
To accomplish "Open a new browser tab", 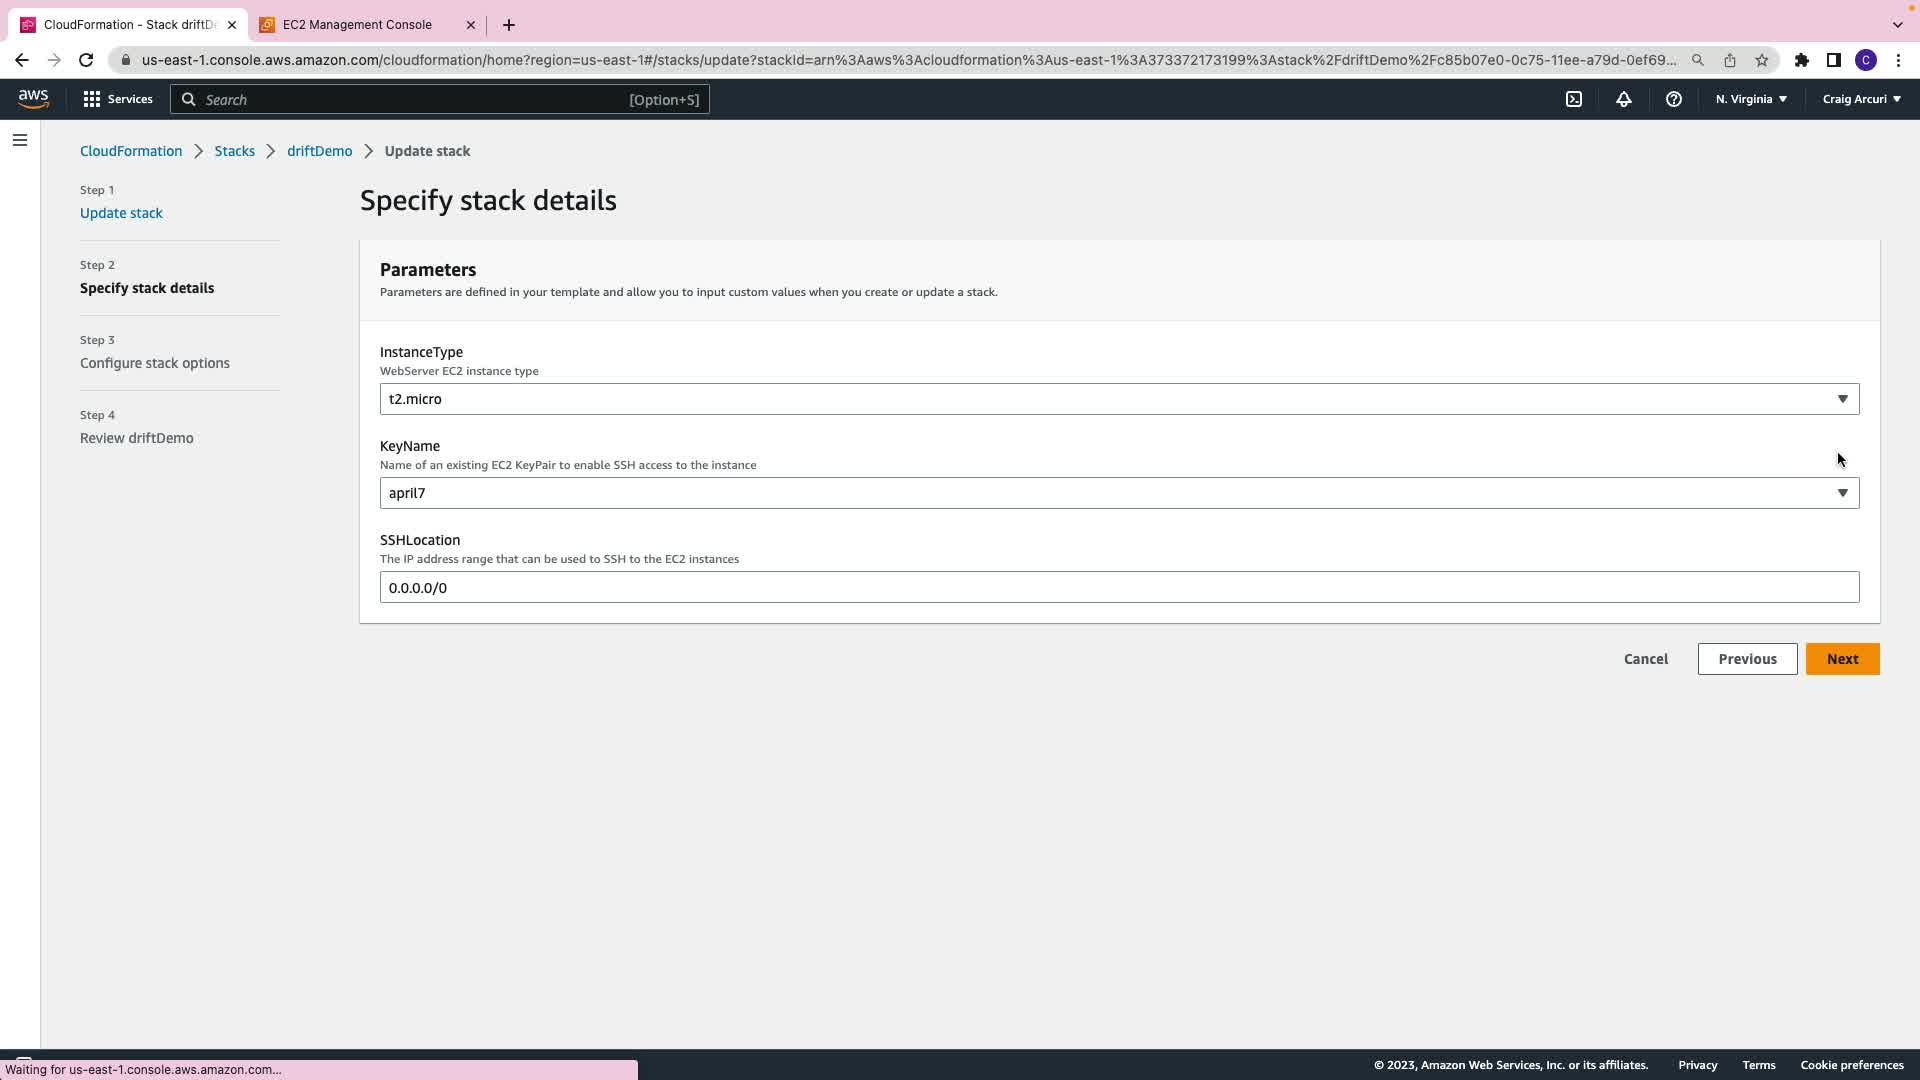I will click(509, 25).
